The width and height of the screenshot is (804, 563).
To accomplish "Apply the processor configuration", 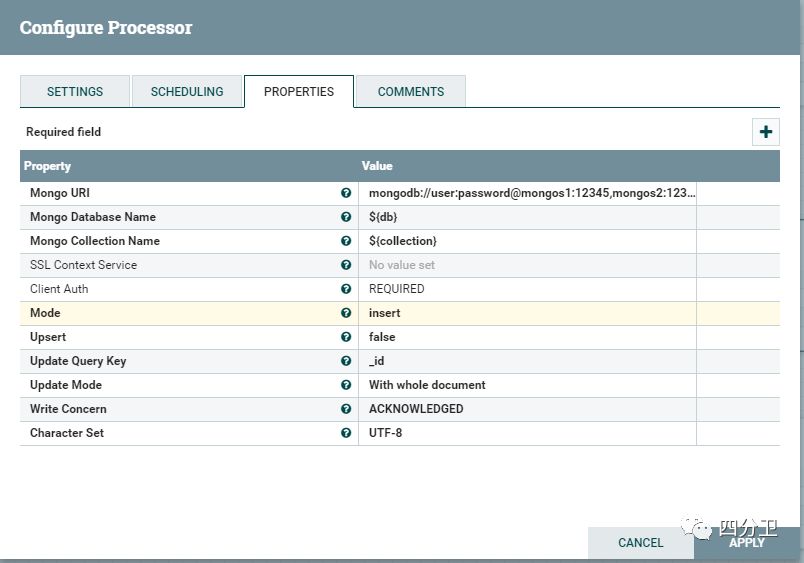I will point(747,542).
